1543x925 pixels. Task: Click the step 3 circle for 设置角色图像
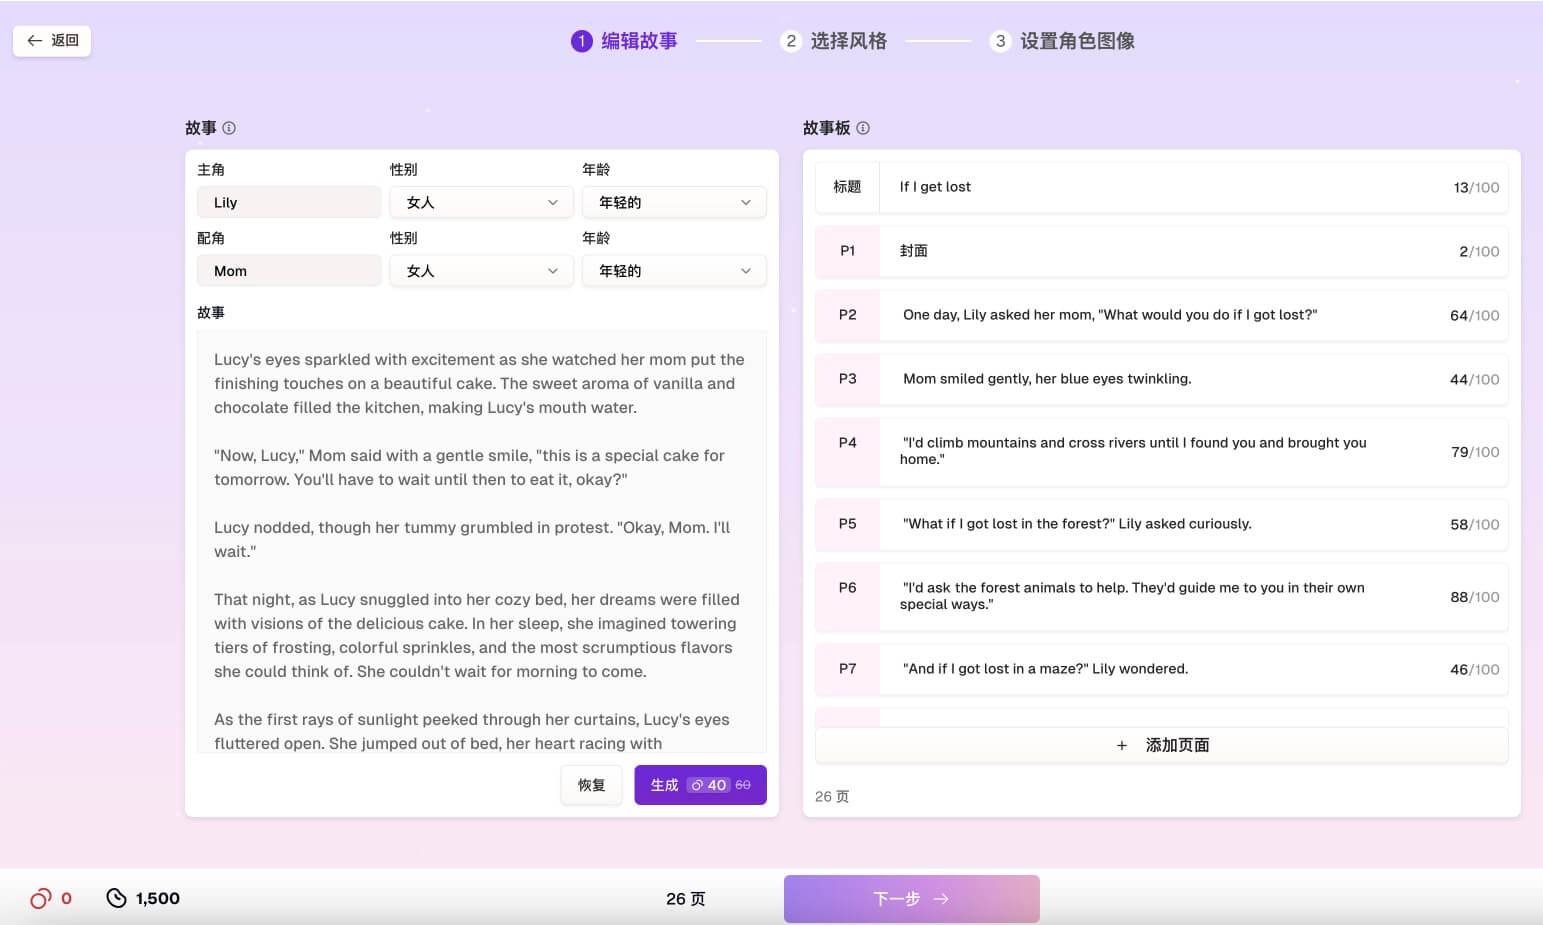[1000, 41]
